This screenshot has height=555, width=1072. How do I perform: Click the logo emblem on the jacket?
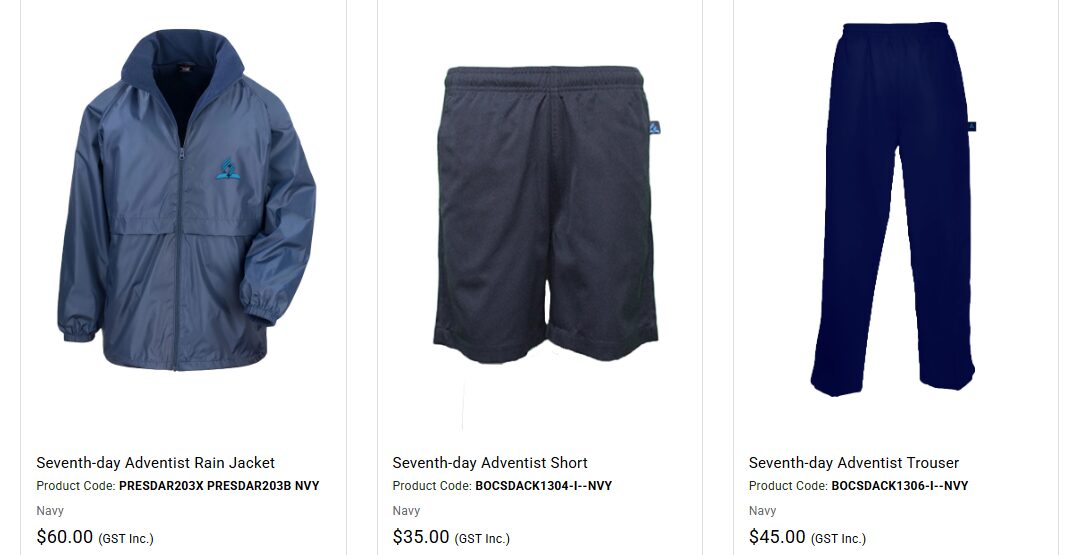pos(228,170)
